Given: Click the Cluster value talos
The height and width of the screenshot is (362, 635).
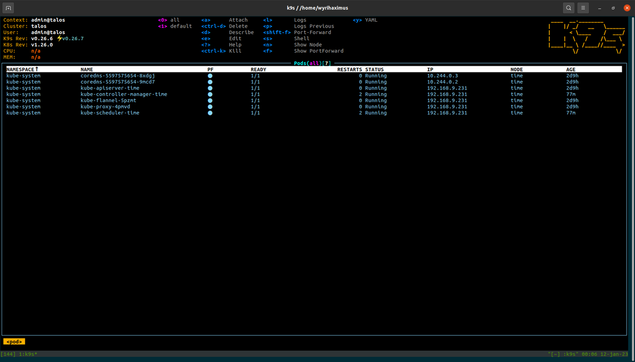Looking at the screenshot, I should (x=38, y=26).
